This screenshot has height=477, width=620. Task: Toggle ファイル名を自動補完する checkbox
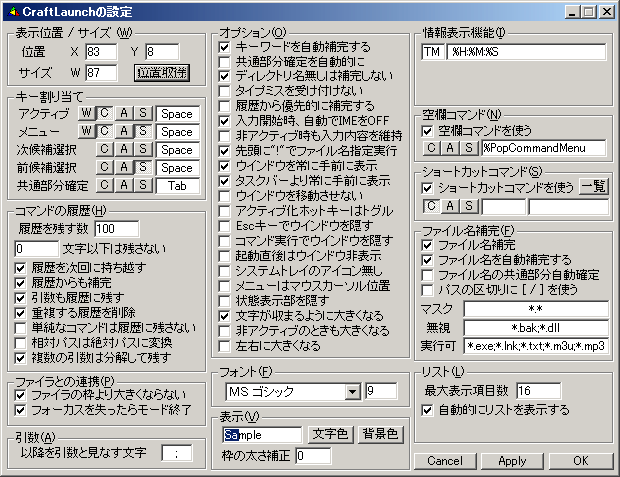coord(427,260)
